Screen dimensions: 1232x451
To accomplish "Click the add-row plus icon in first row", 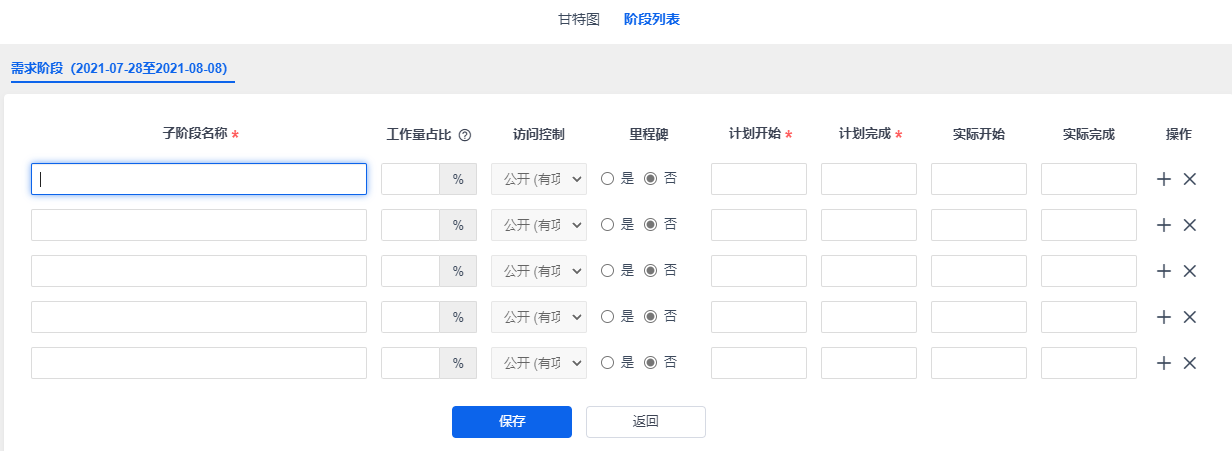I will [x=1164, y=179].
